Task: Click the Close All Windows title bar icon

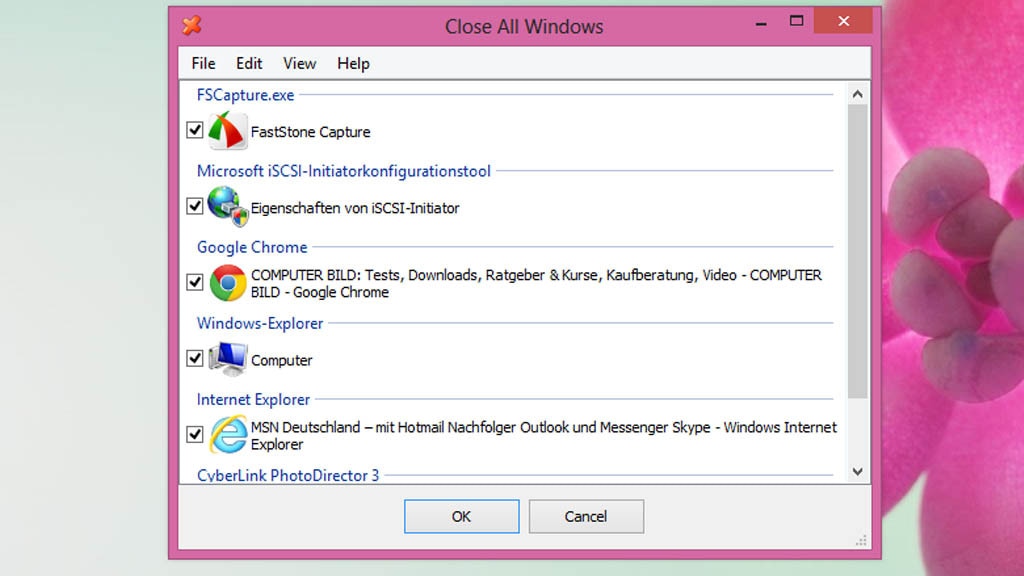Action: tap(192, 25)
